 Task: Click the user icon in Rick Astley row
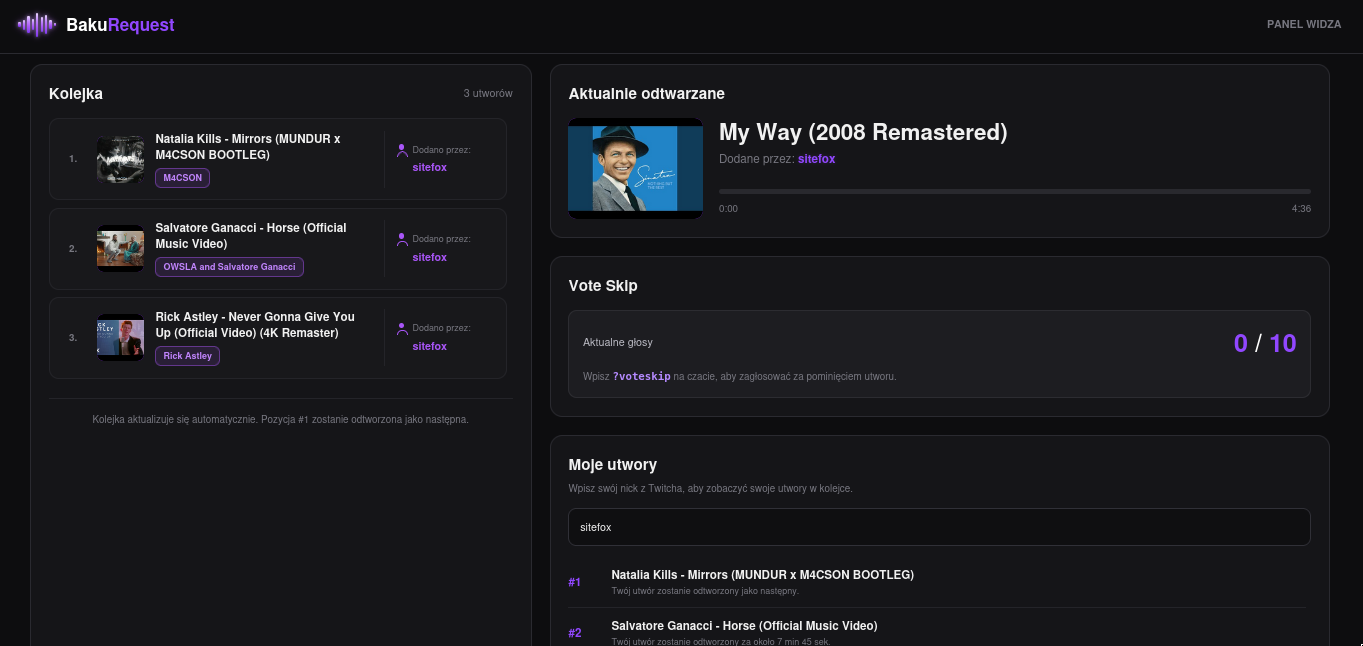click(402, 328)
